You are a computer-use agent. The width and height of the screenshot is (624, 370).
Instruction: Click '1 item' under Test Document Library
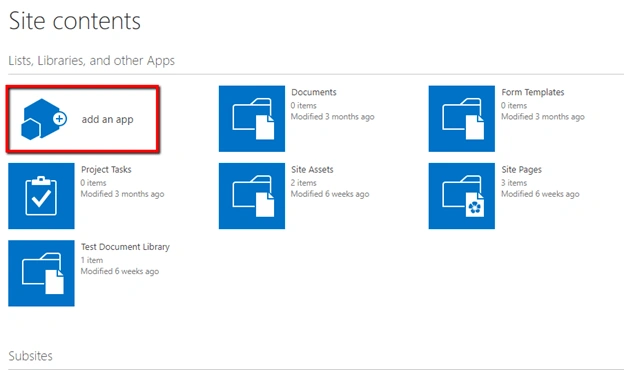point(92,260)
